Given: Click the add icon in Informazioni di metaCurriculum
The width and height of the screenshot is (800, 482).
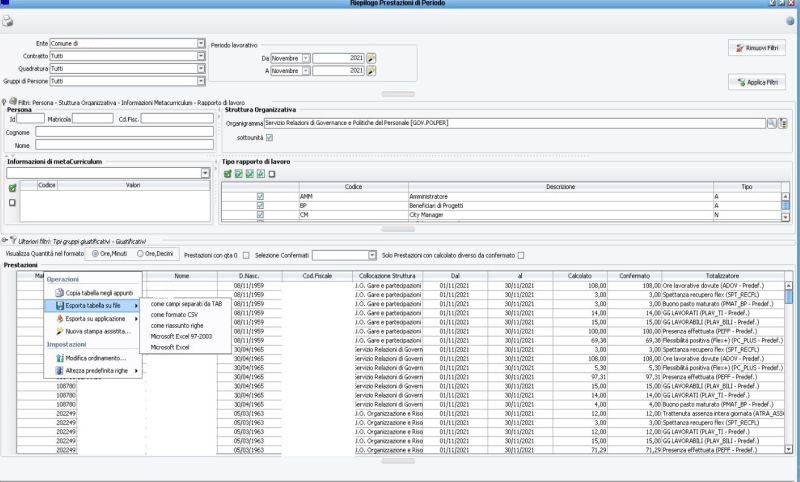Looking at the screenshot, I should click(12, 187).
